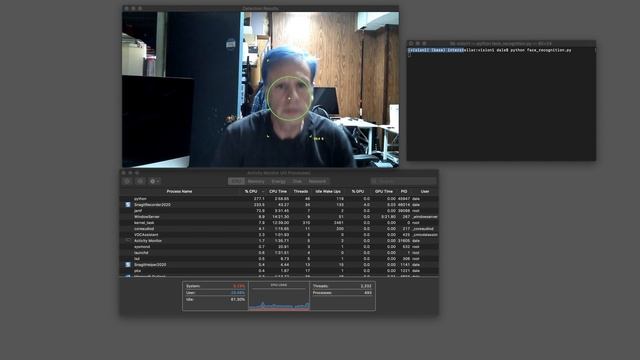
Task: Click the SnagitHelper2020 app icon in list
Action: coord(128,264)
